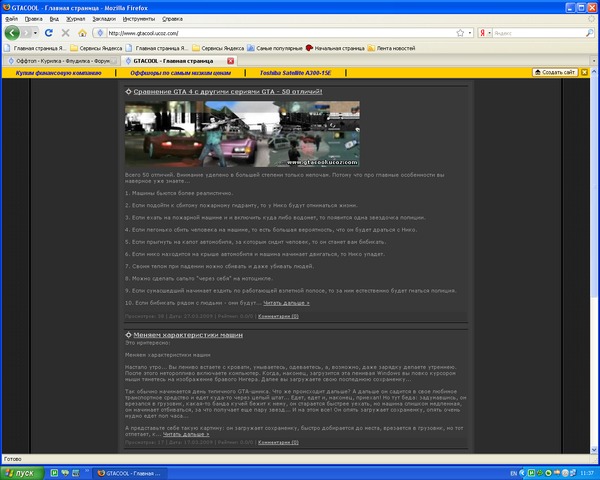
Task: Focus the URL address field
Action: 281,33
